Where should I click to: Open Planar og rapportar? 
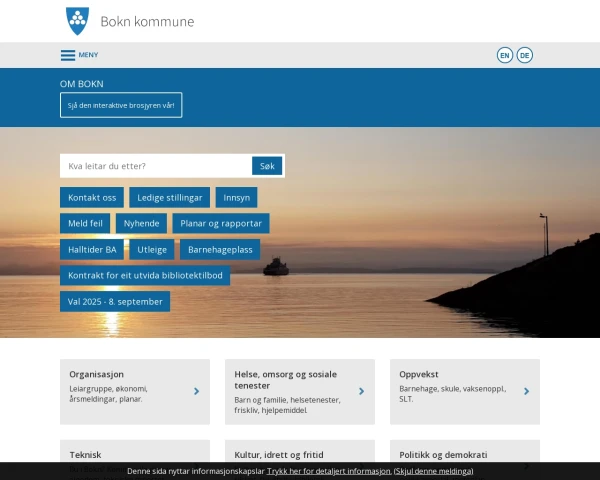220,224
